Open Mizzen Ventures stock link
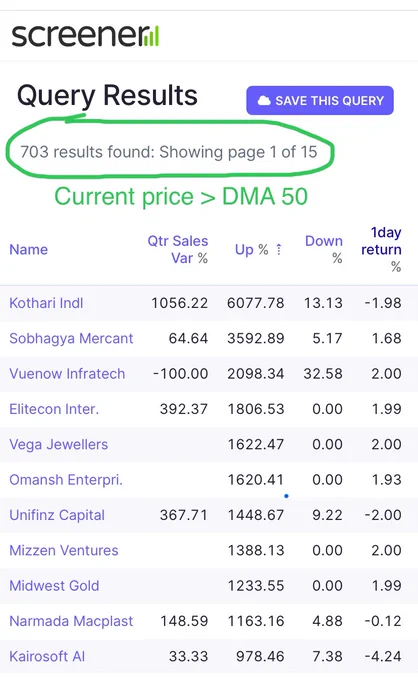Viewport: 418px width, 680px height. coord(64,550)
